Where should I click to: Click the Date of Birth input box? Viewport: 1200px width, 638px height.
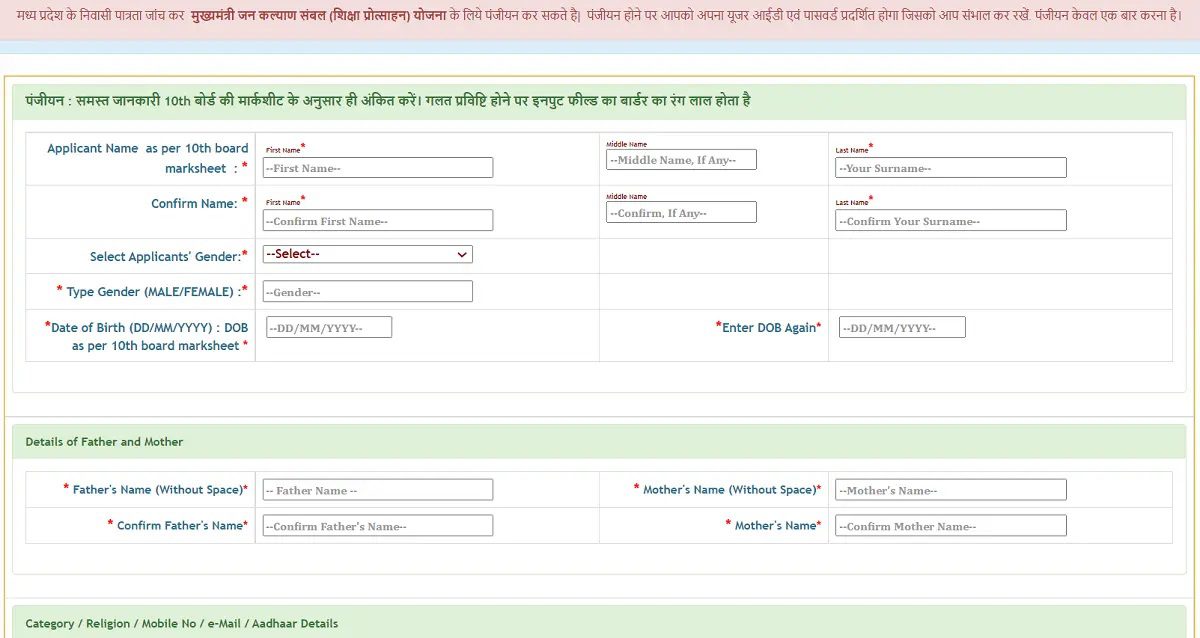pyautogui.click(x=329, y=328)
